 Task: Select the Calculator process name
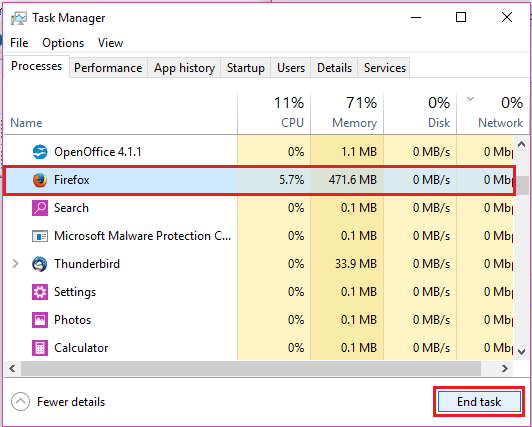tap(81, 348)
